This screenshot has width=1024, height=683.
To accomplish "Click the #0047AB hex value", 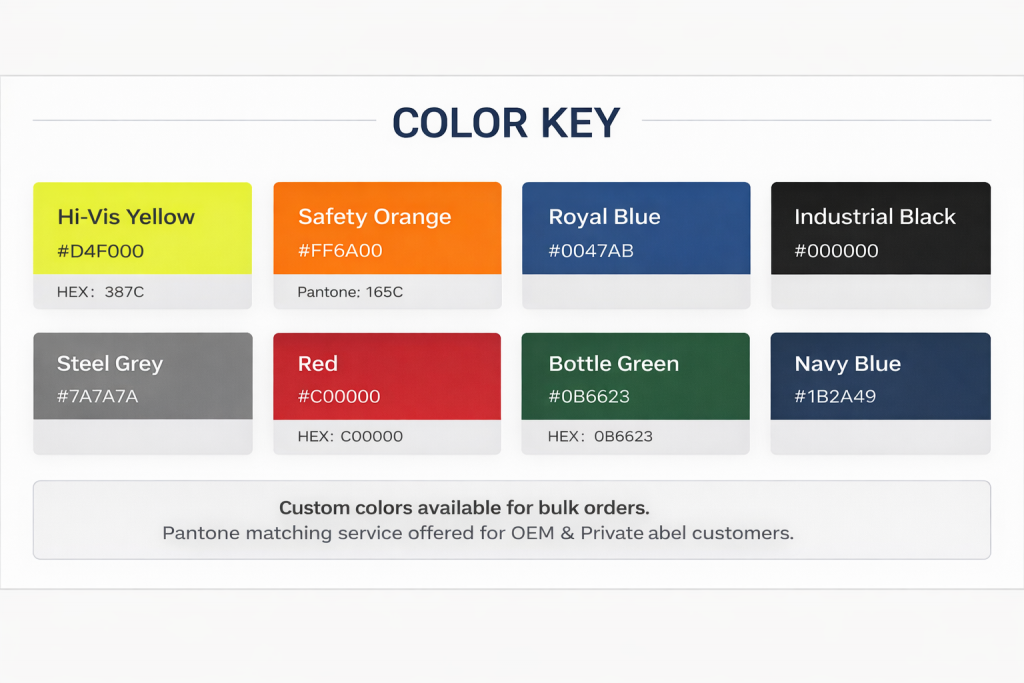I will point(591,251).
